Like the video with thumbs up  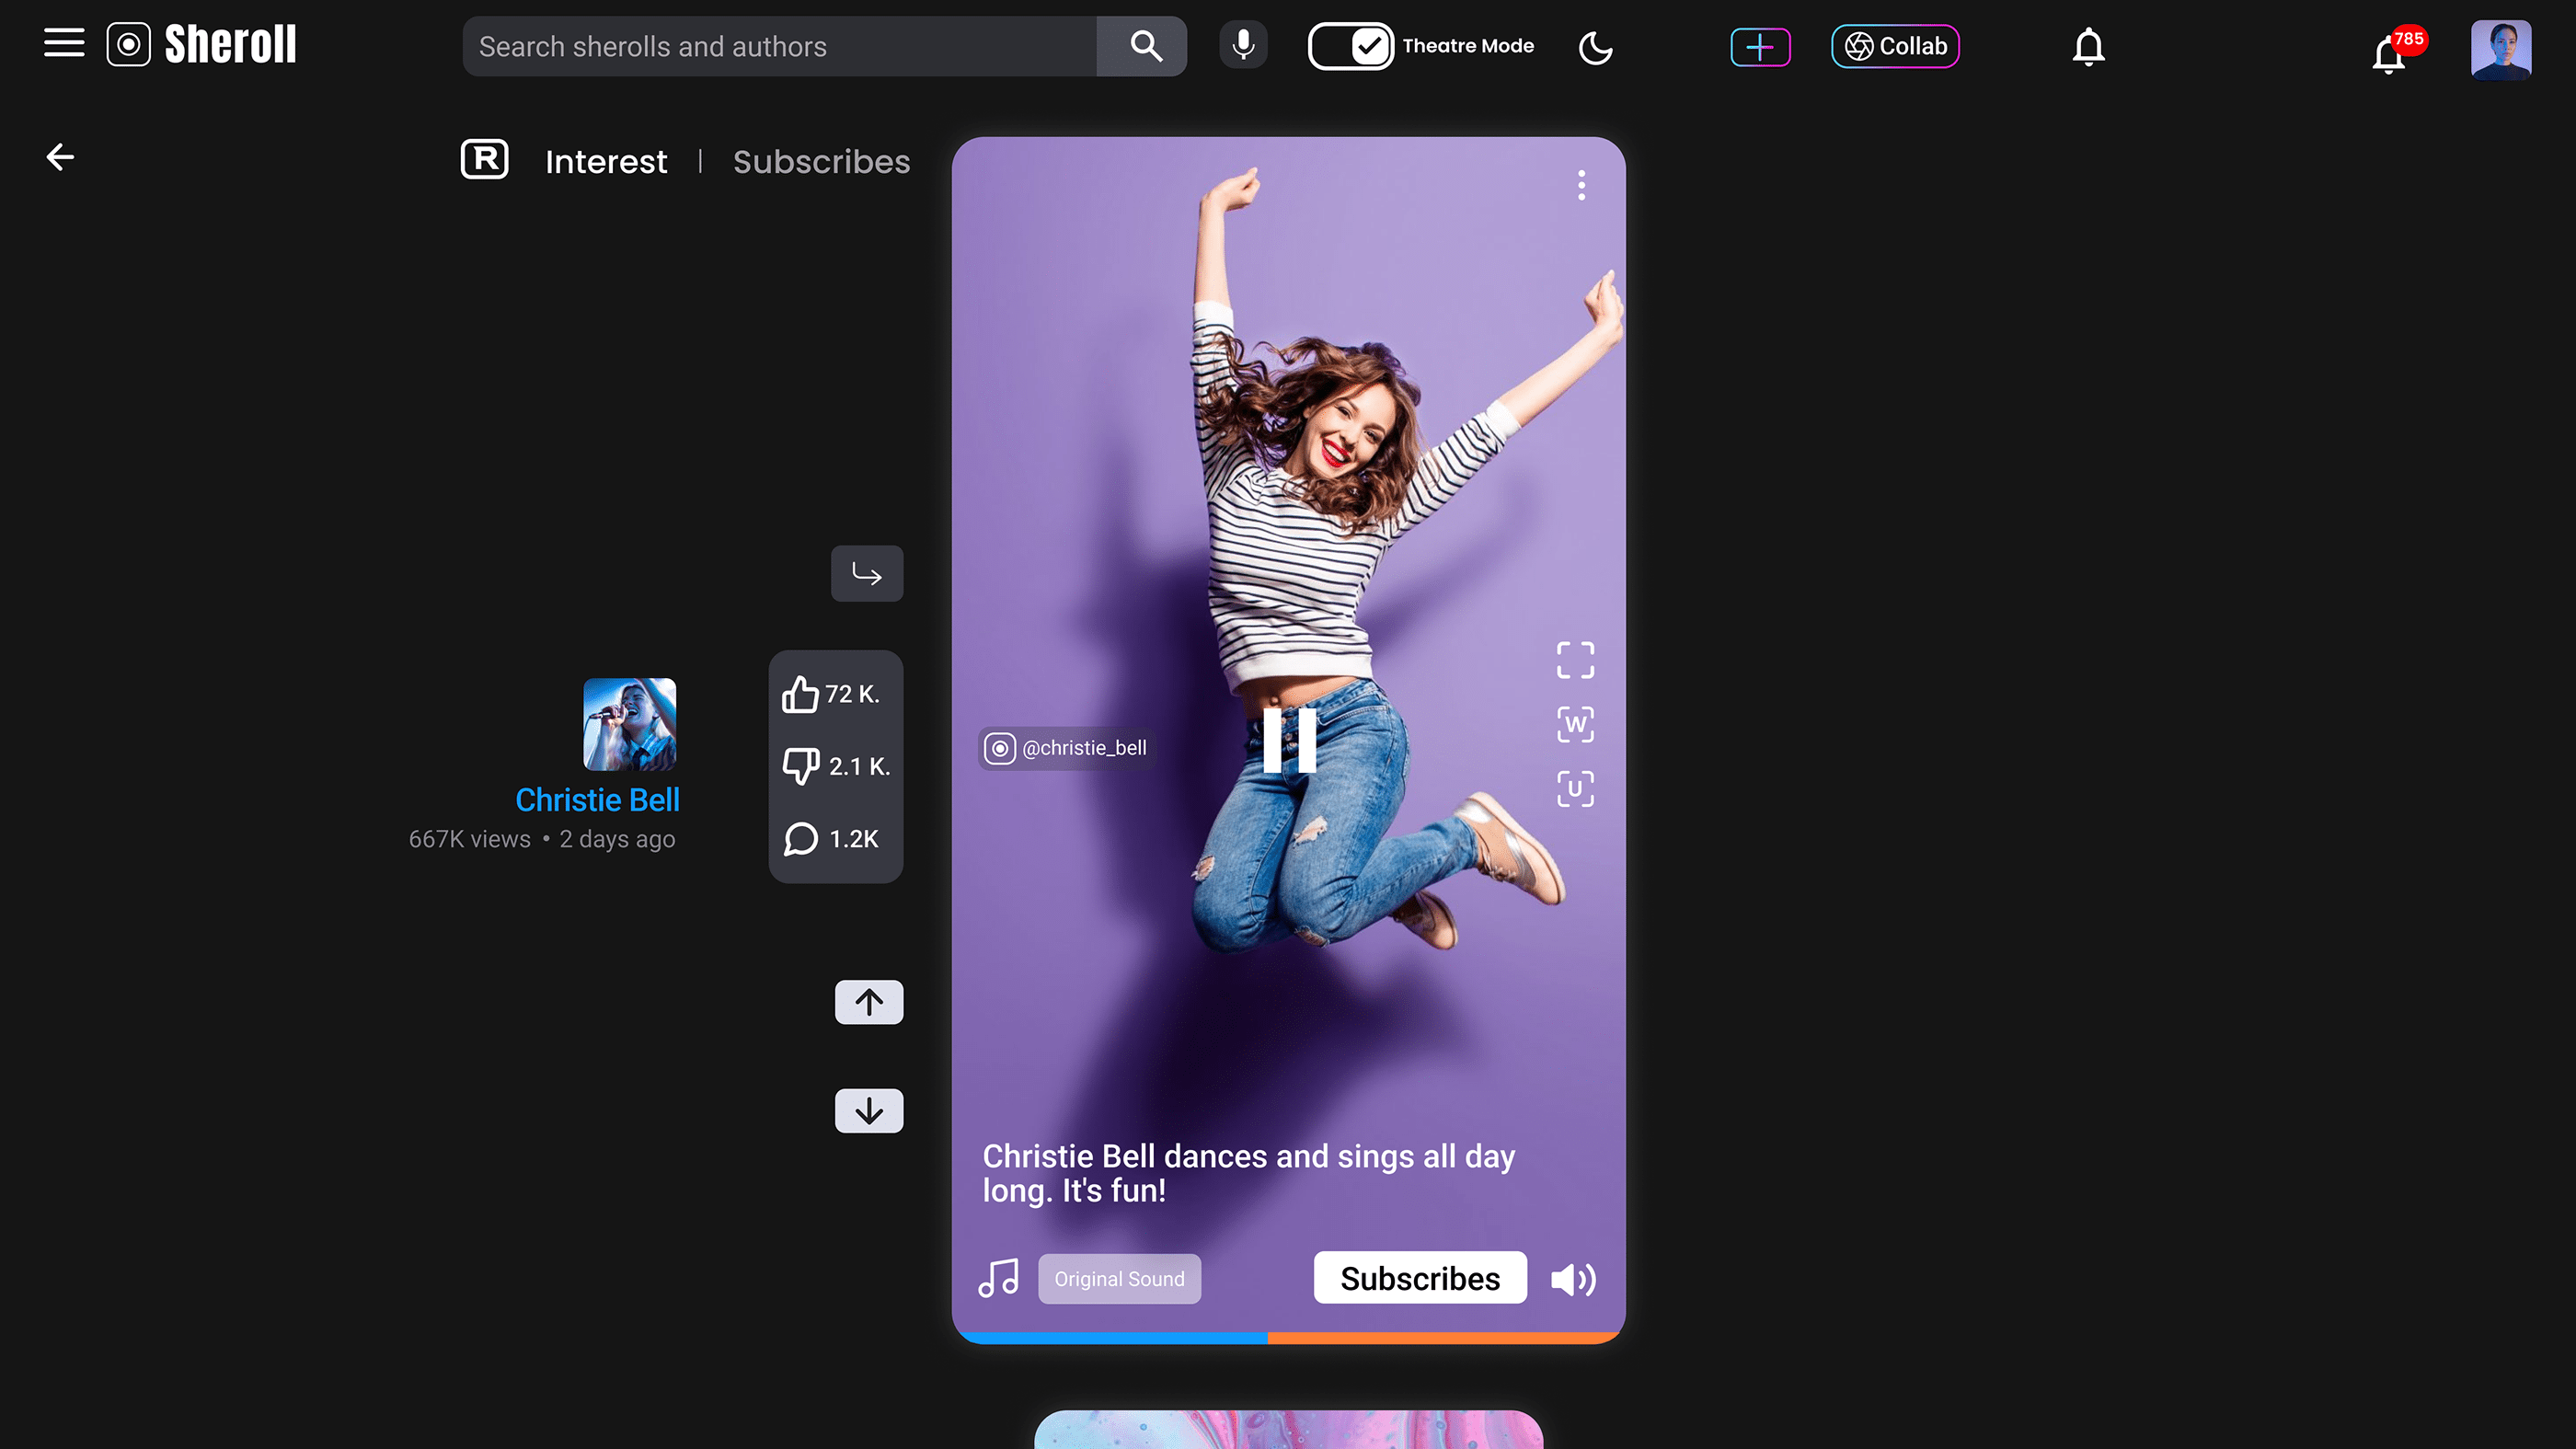(801, 694)
